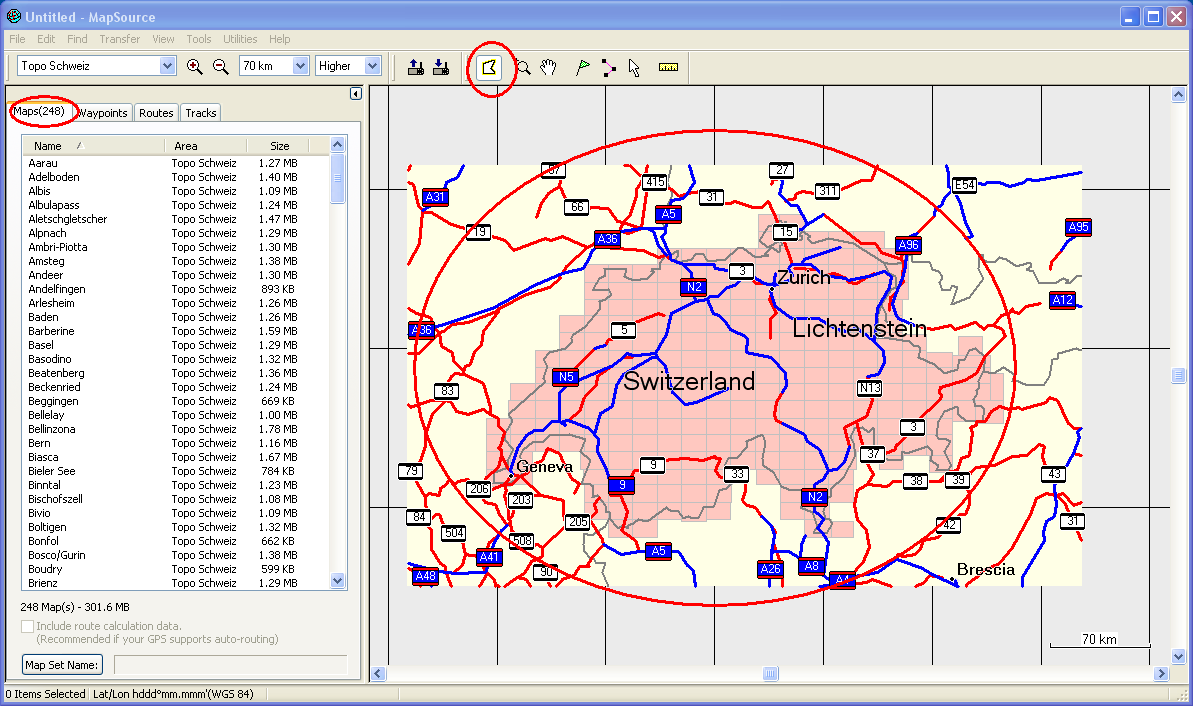Click the map list scroll up arrow
Viewport: 1193px width, 706px height.
[x=338, y=145]
